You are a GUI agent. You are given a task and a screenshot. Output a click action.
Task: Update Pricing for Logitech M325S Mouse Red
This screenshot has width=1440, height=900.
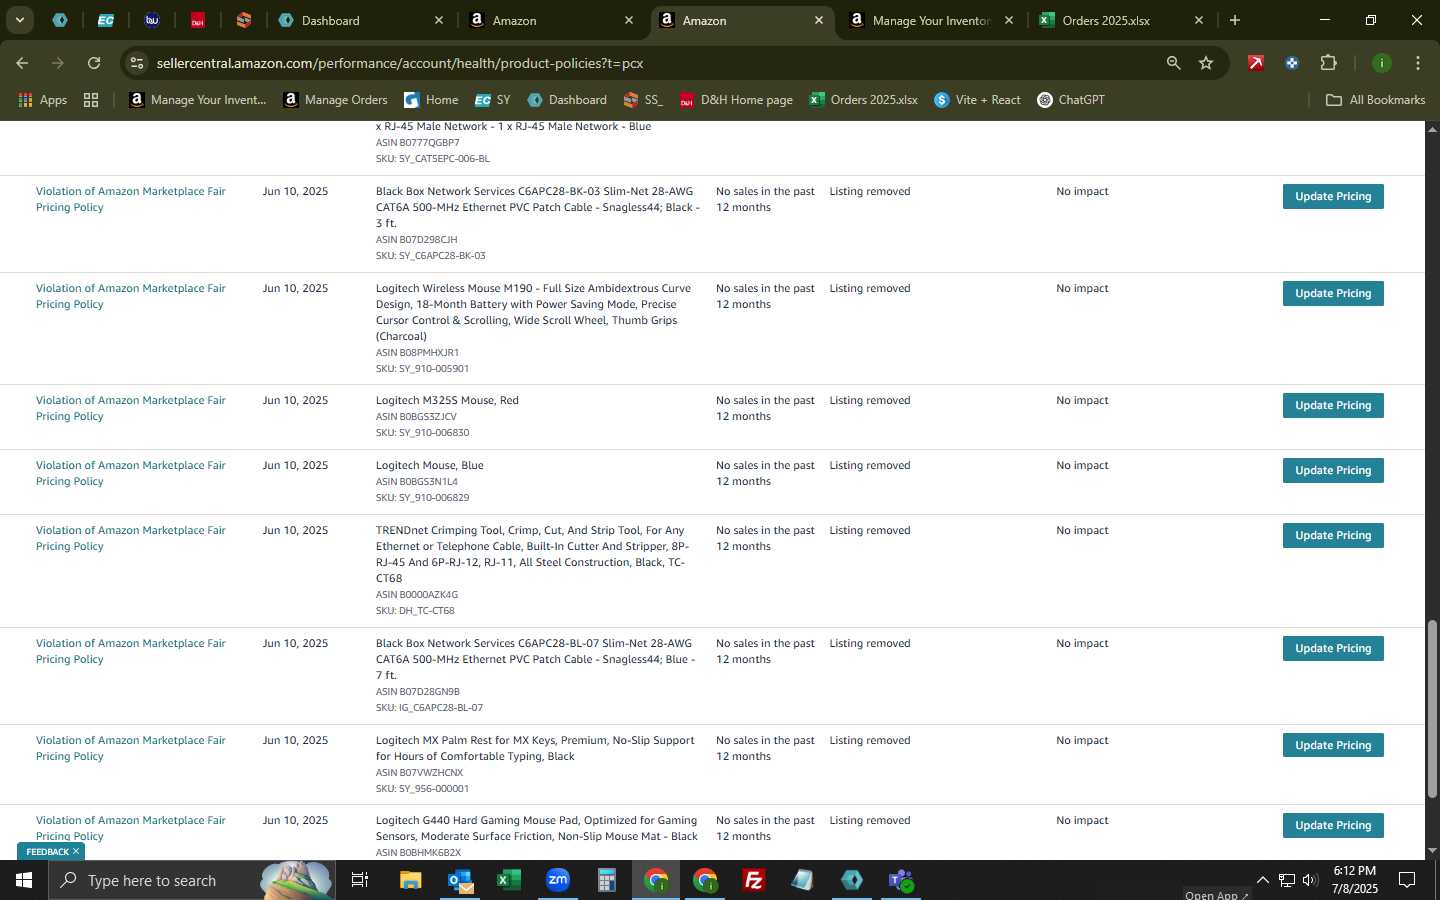coord(1333,405)
